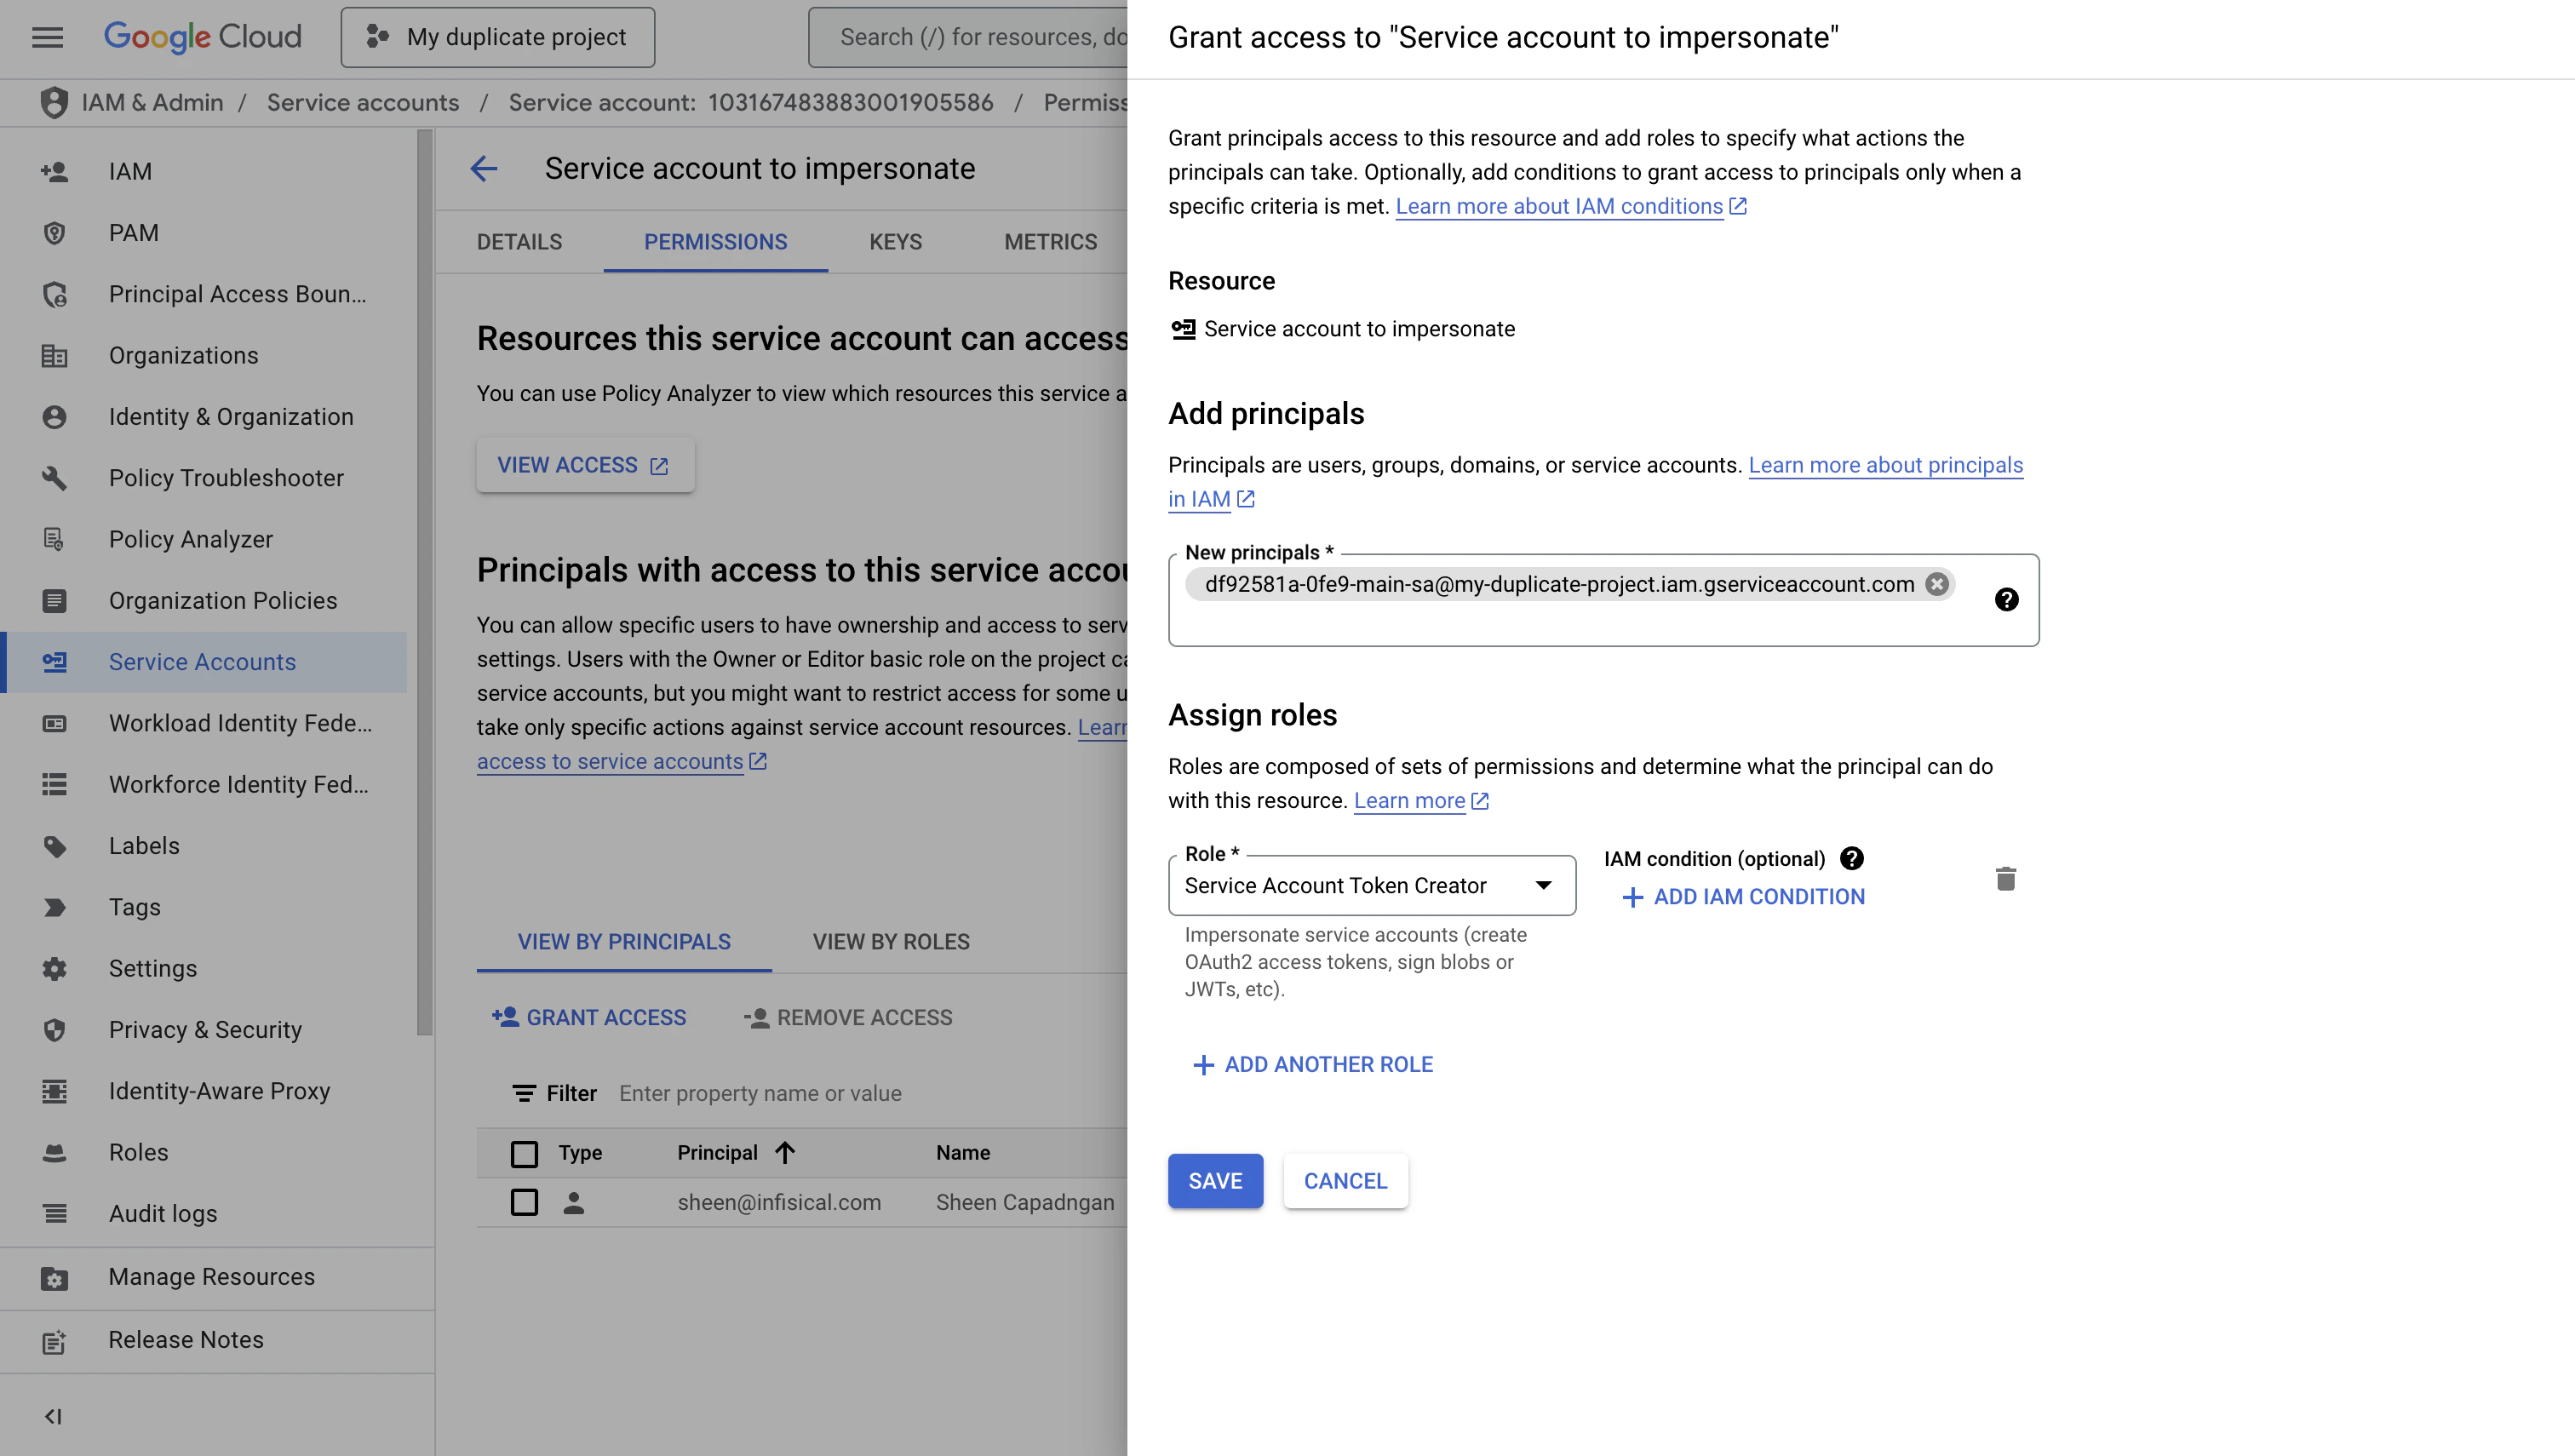Click the Workforce Identity Federation icon
Screen dimensions: 2575x1456
[x=55, y=784]
